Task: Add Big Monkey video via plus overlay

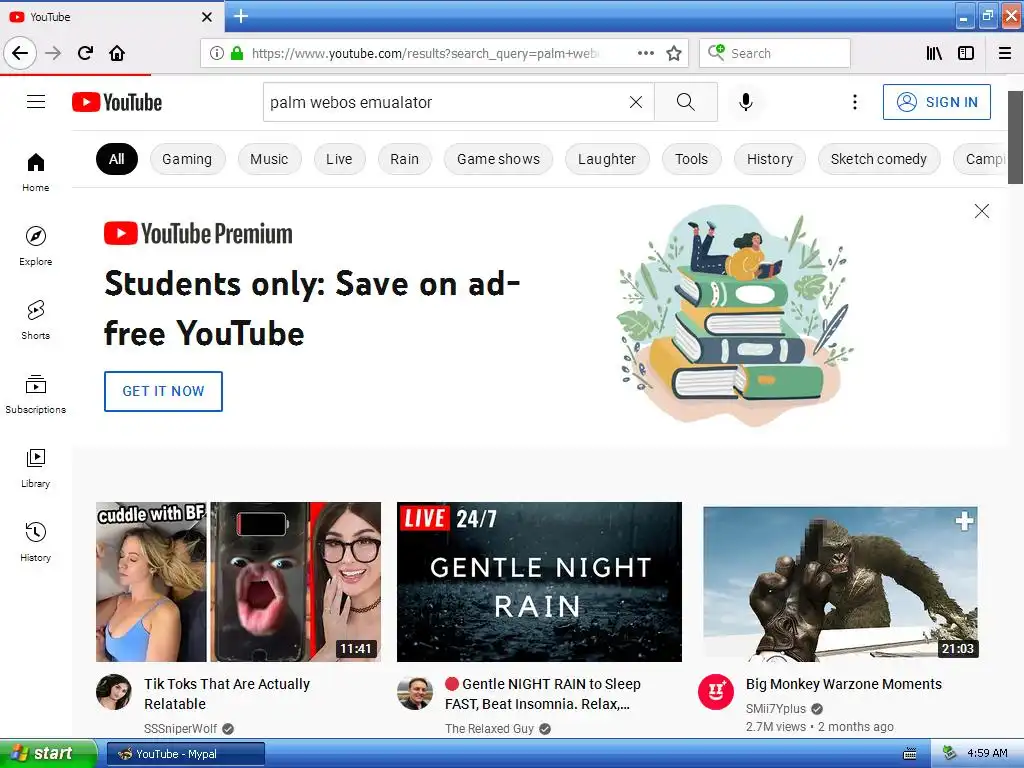Action: (964, 521)
